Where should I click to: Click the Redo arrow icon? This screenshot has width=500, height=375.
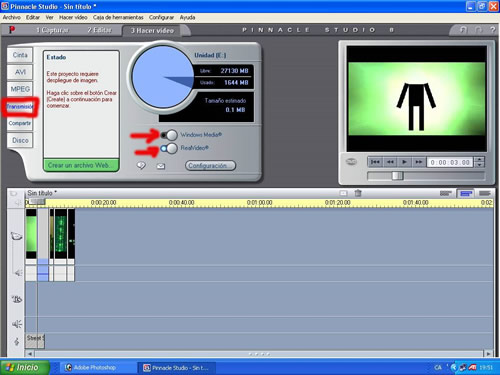[x=479, y=30]
